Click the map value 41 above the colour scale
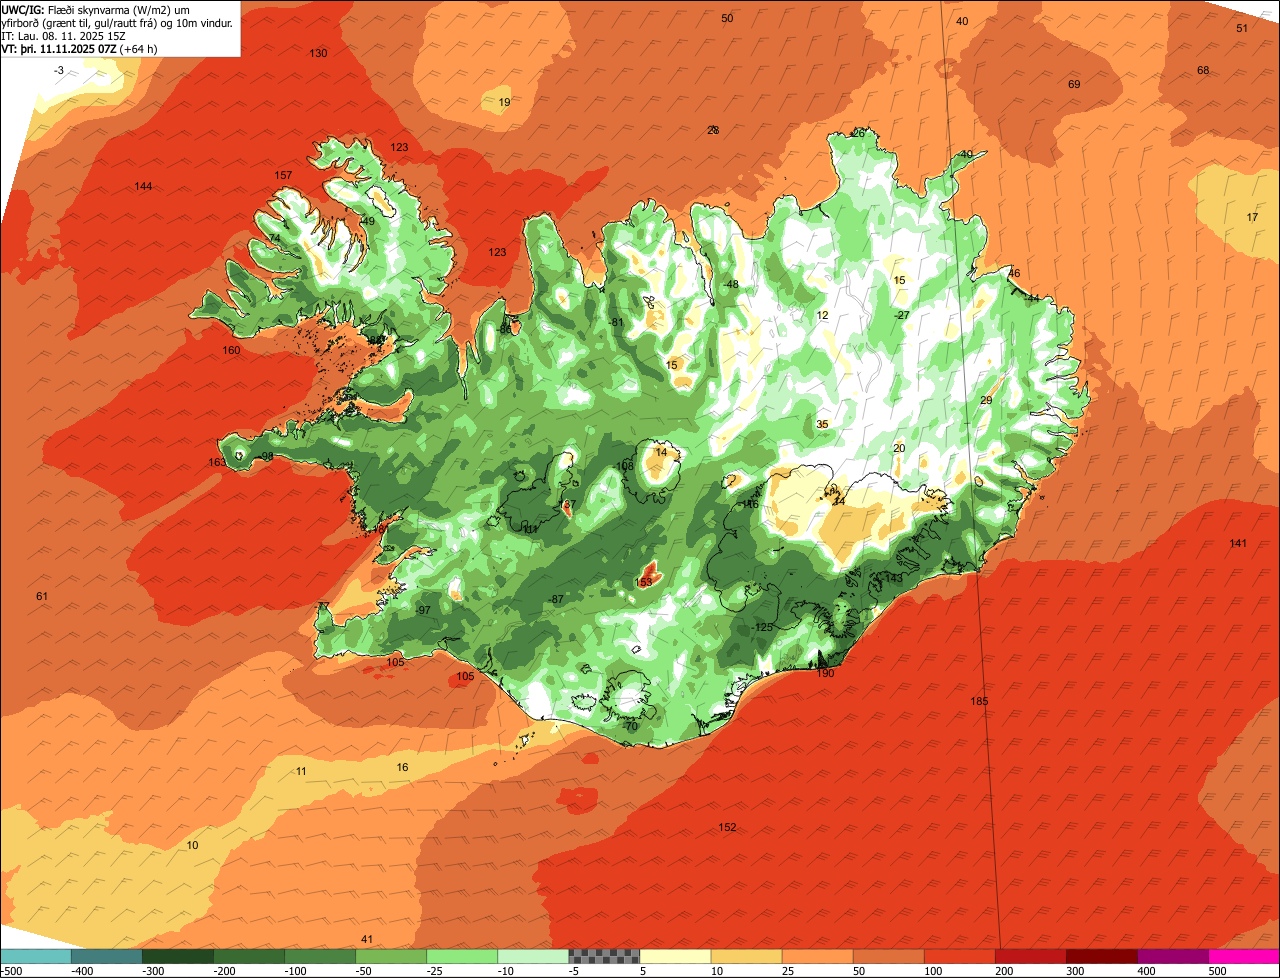Viewport: 1280px width, 978px height. click(366, 940)
